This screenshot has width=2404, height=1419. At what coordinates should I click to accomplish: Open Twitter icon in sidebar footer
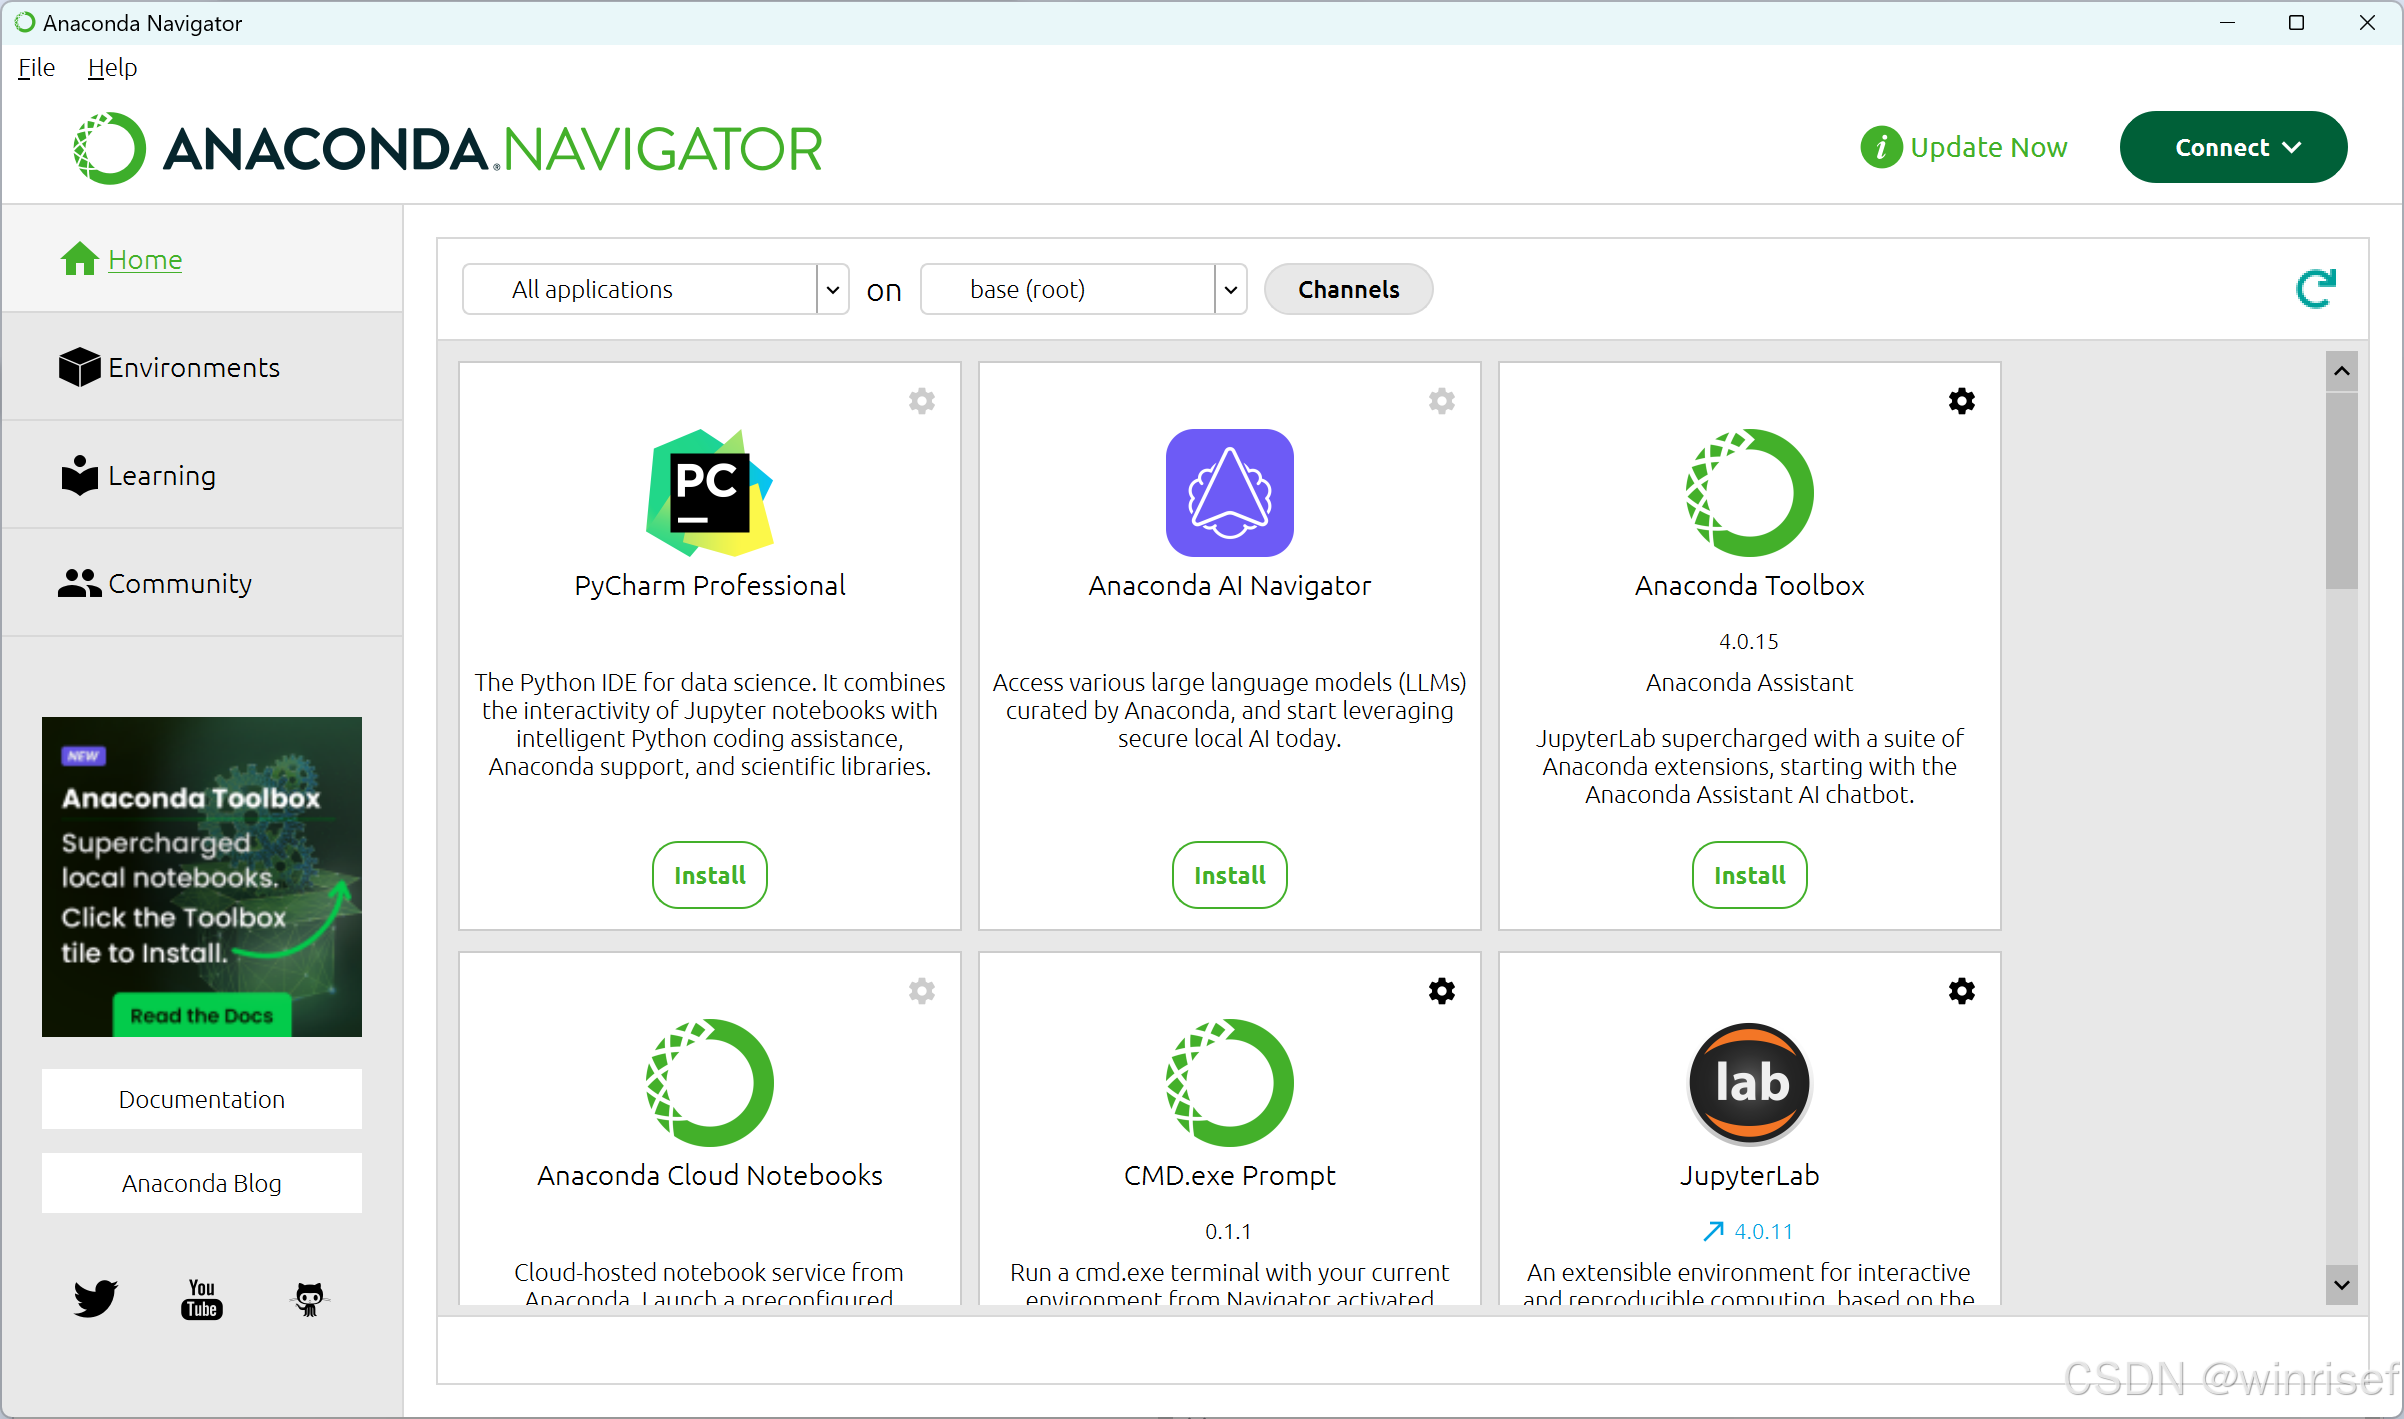pyautogui.click(x=96, y=1298)
